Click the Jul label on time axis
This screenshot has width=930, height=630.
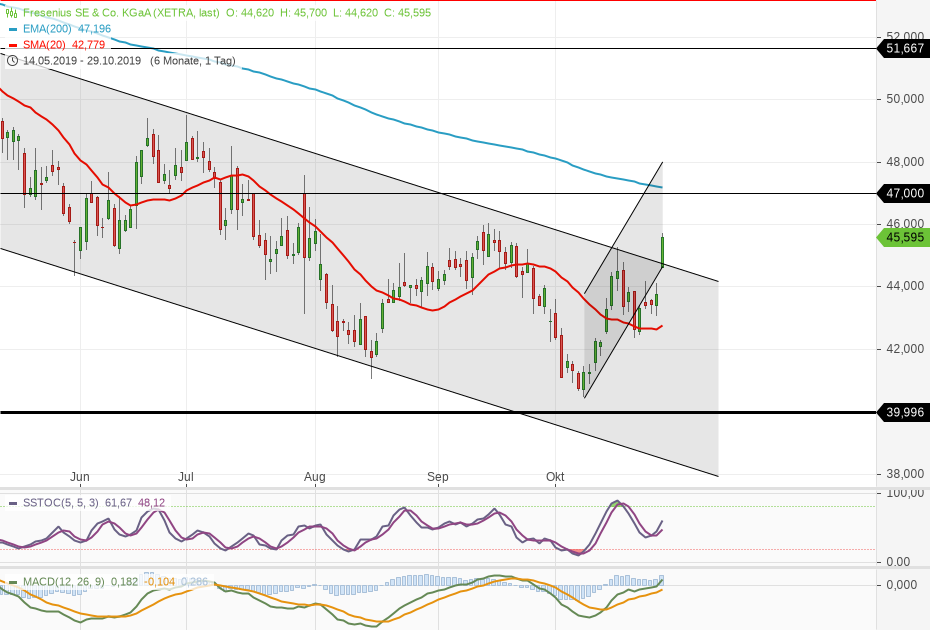pos(186,476)
